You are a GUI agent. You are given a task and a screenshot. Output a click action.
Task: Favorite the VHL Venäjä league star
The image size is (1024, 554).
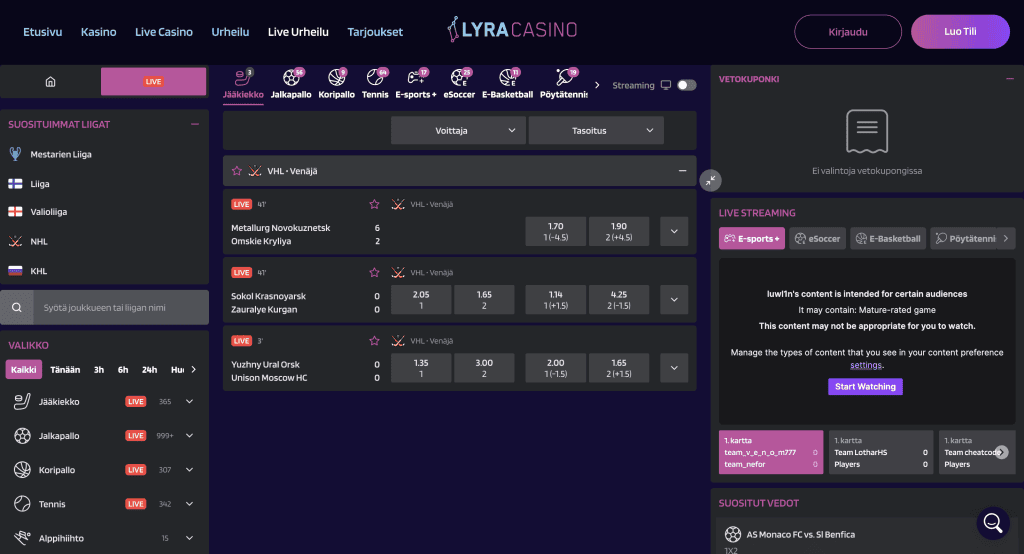click(236, 171)
